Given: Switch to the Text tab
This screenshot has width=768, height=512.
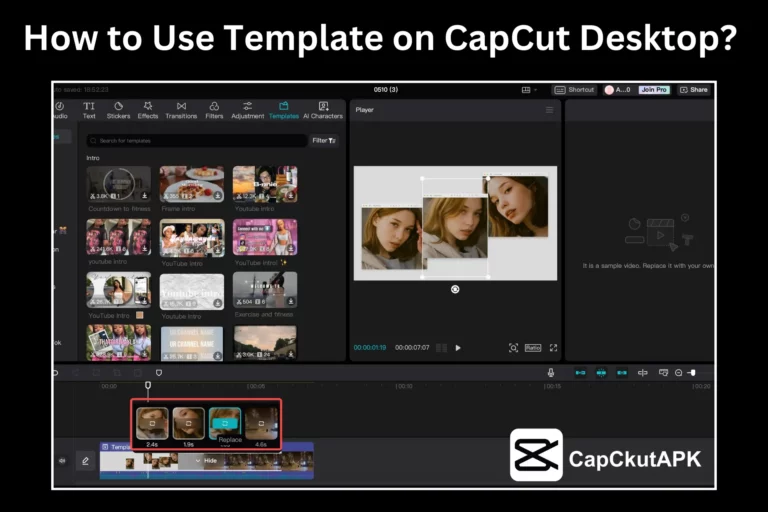Looking at the screenshot, I should 89,110.
